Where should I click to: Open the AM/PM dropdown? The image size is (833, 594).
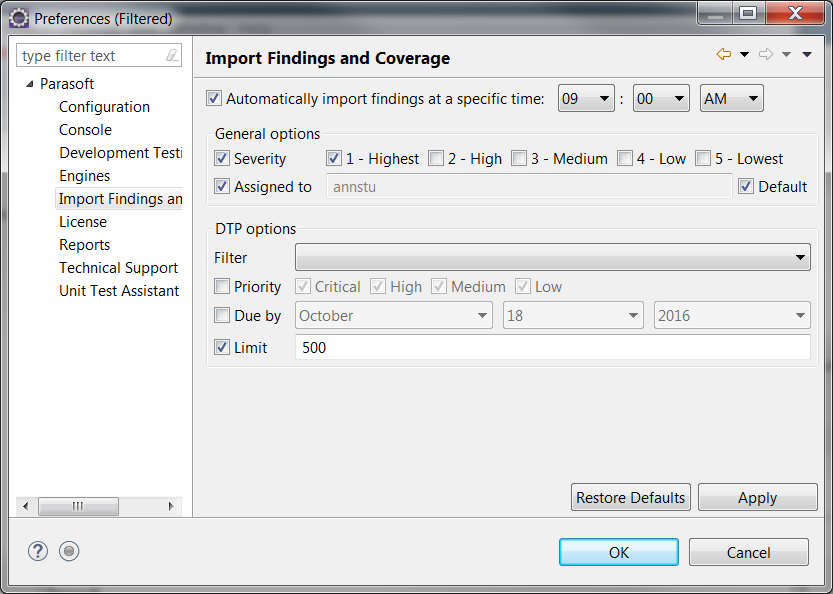pyautogui.click(x=732, y=98)
